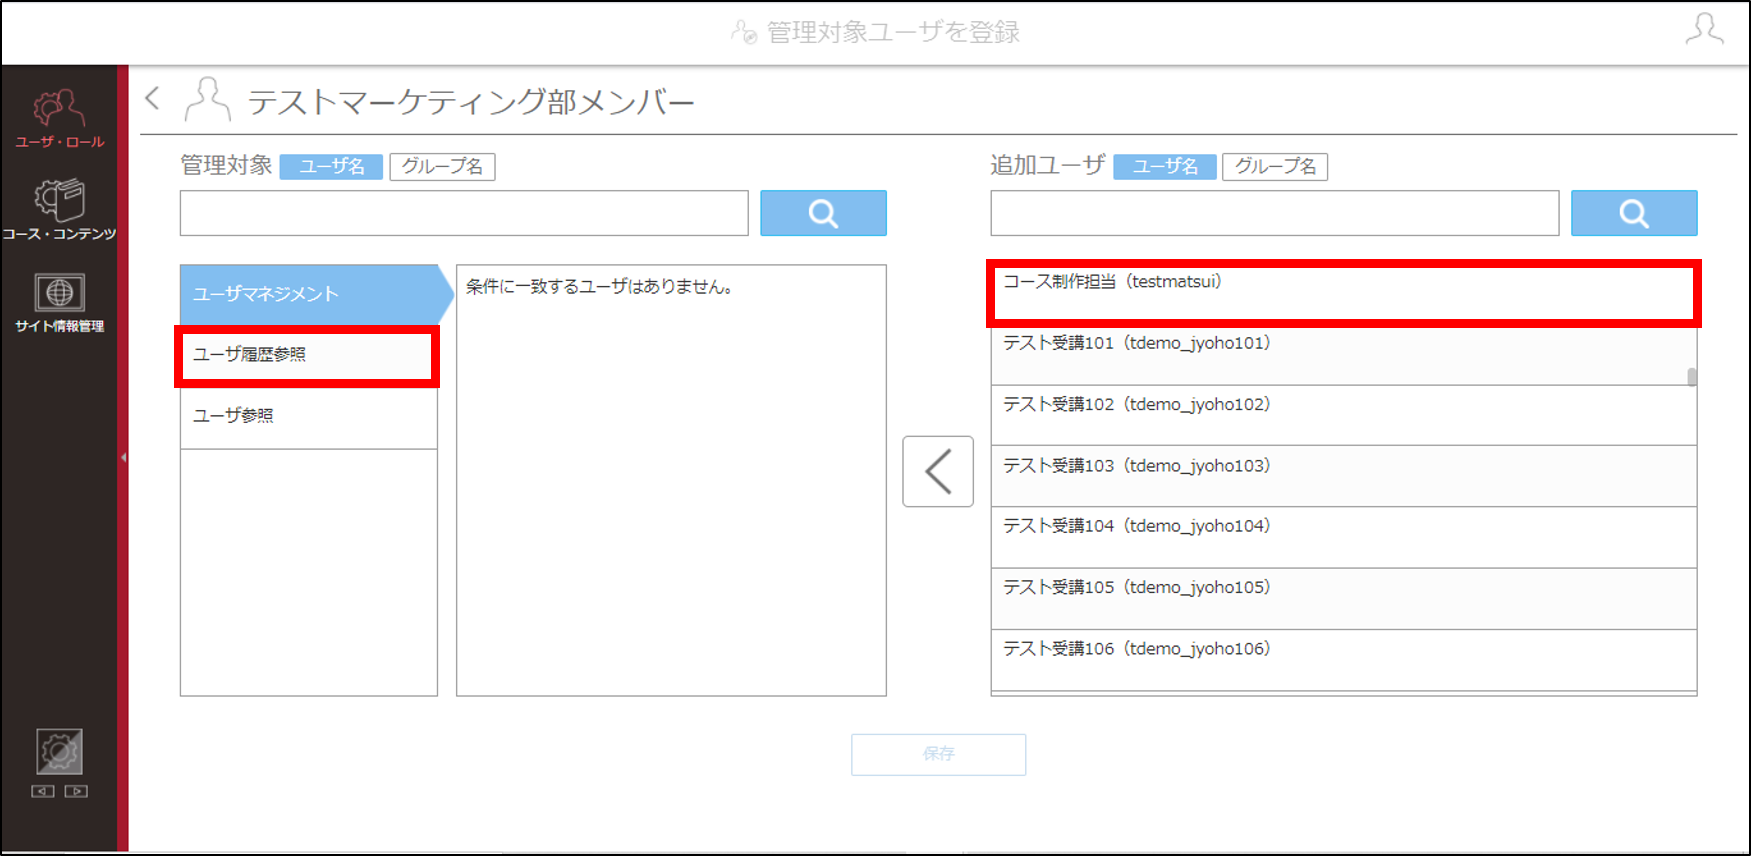
Task: Click the left arrow button to add user
Action: (x=938, y=471)
